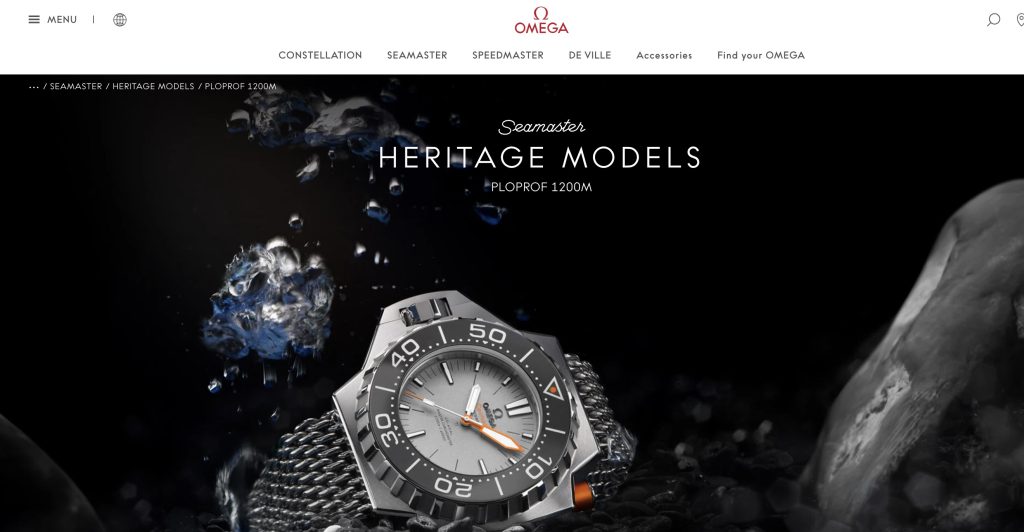Select DE VILLE in the top navigation
The width and height of the screenshot is (1024, 532).
point(590,55)
